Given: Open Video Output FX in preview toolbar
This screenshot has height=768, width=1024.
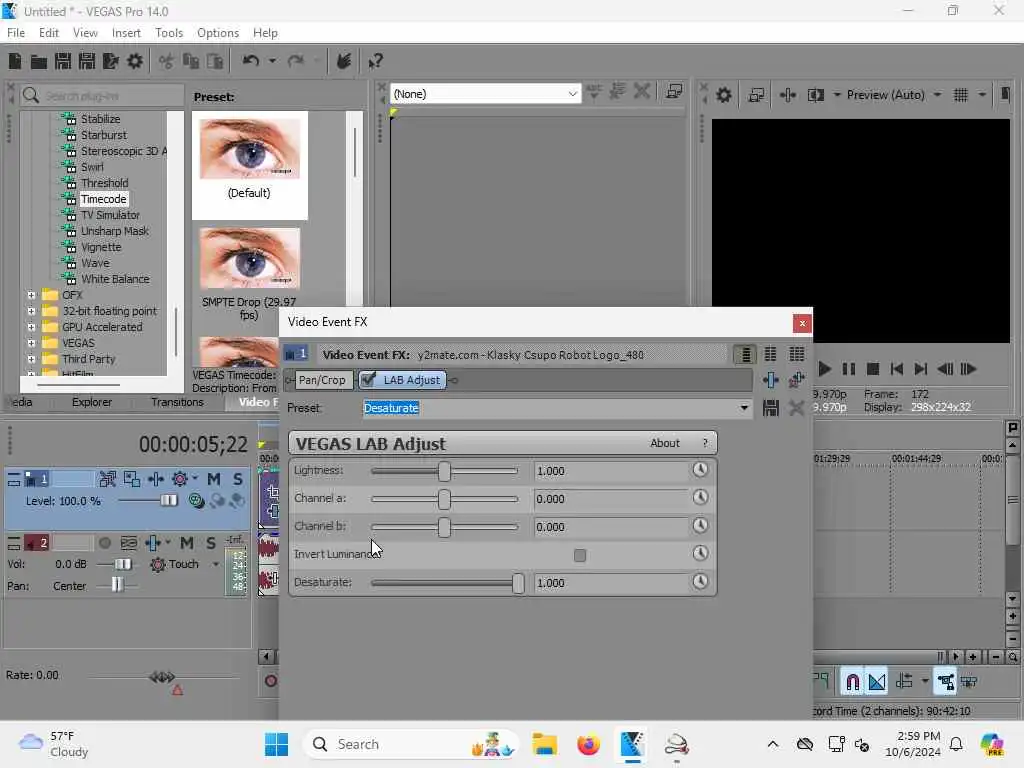Looking at the screenshot, I should (788, 95).
